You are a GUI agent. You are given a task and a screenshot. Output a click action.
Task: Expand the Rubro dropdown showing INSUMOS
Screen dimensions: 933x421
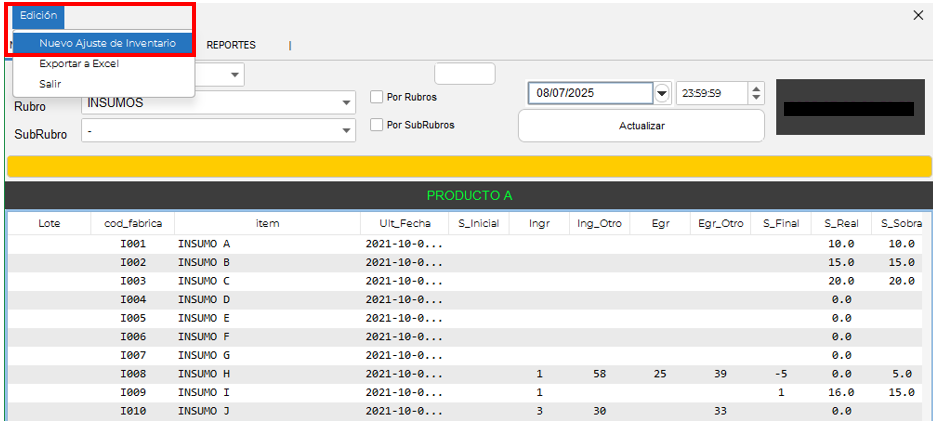click(x=347, y=103)
